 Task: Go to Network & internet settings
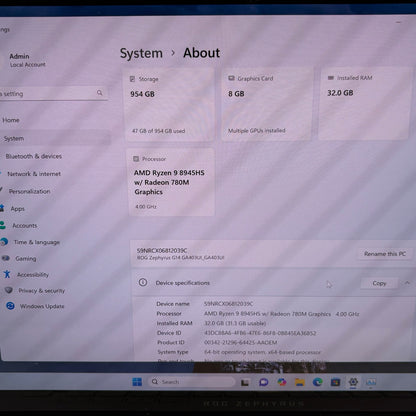click(34, 174)
